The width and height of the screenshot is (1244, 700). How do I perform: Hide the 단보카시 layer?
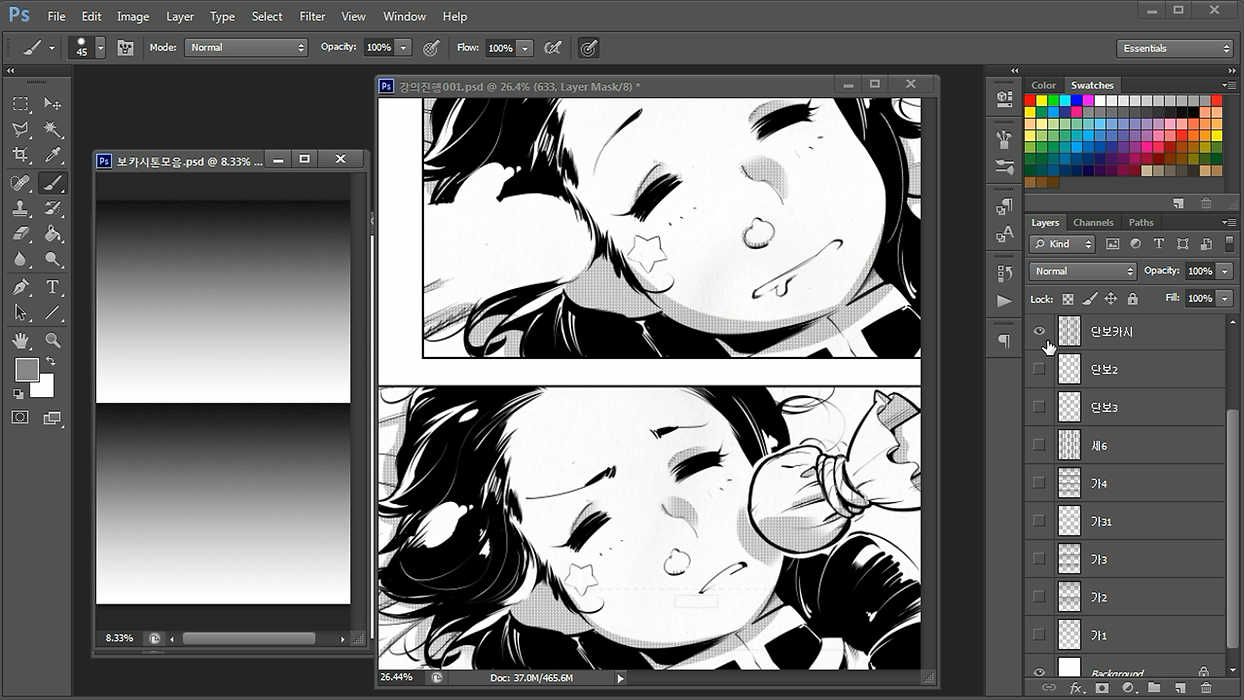click(1039, 331)
